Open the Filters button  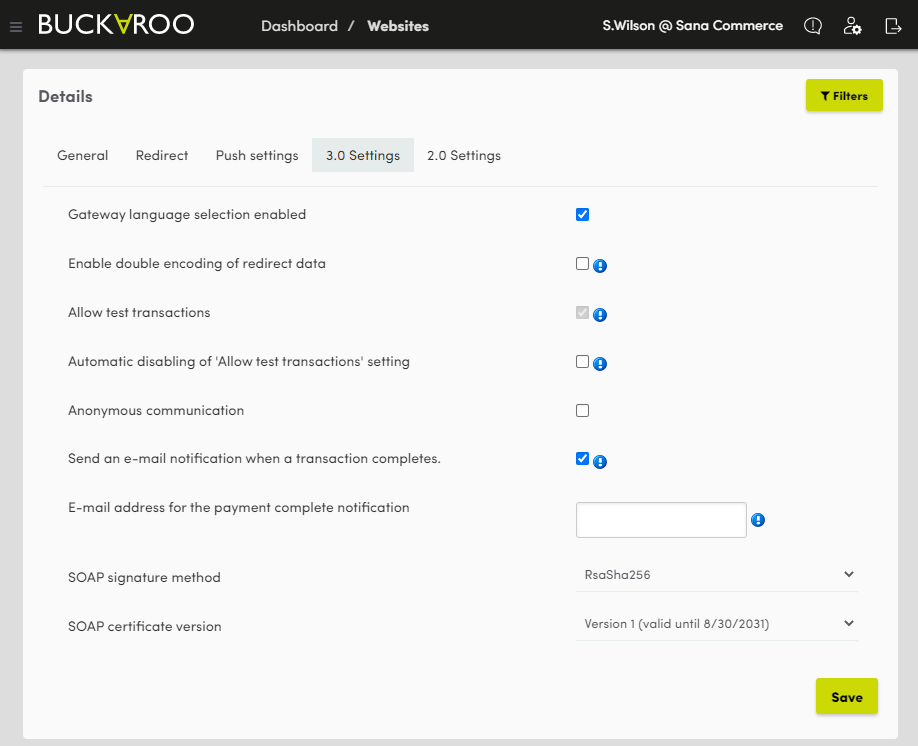tap(844, 95)
